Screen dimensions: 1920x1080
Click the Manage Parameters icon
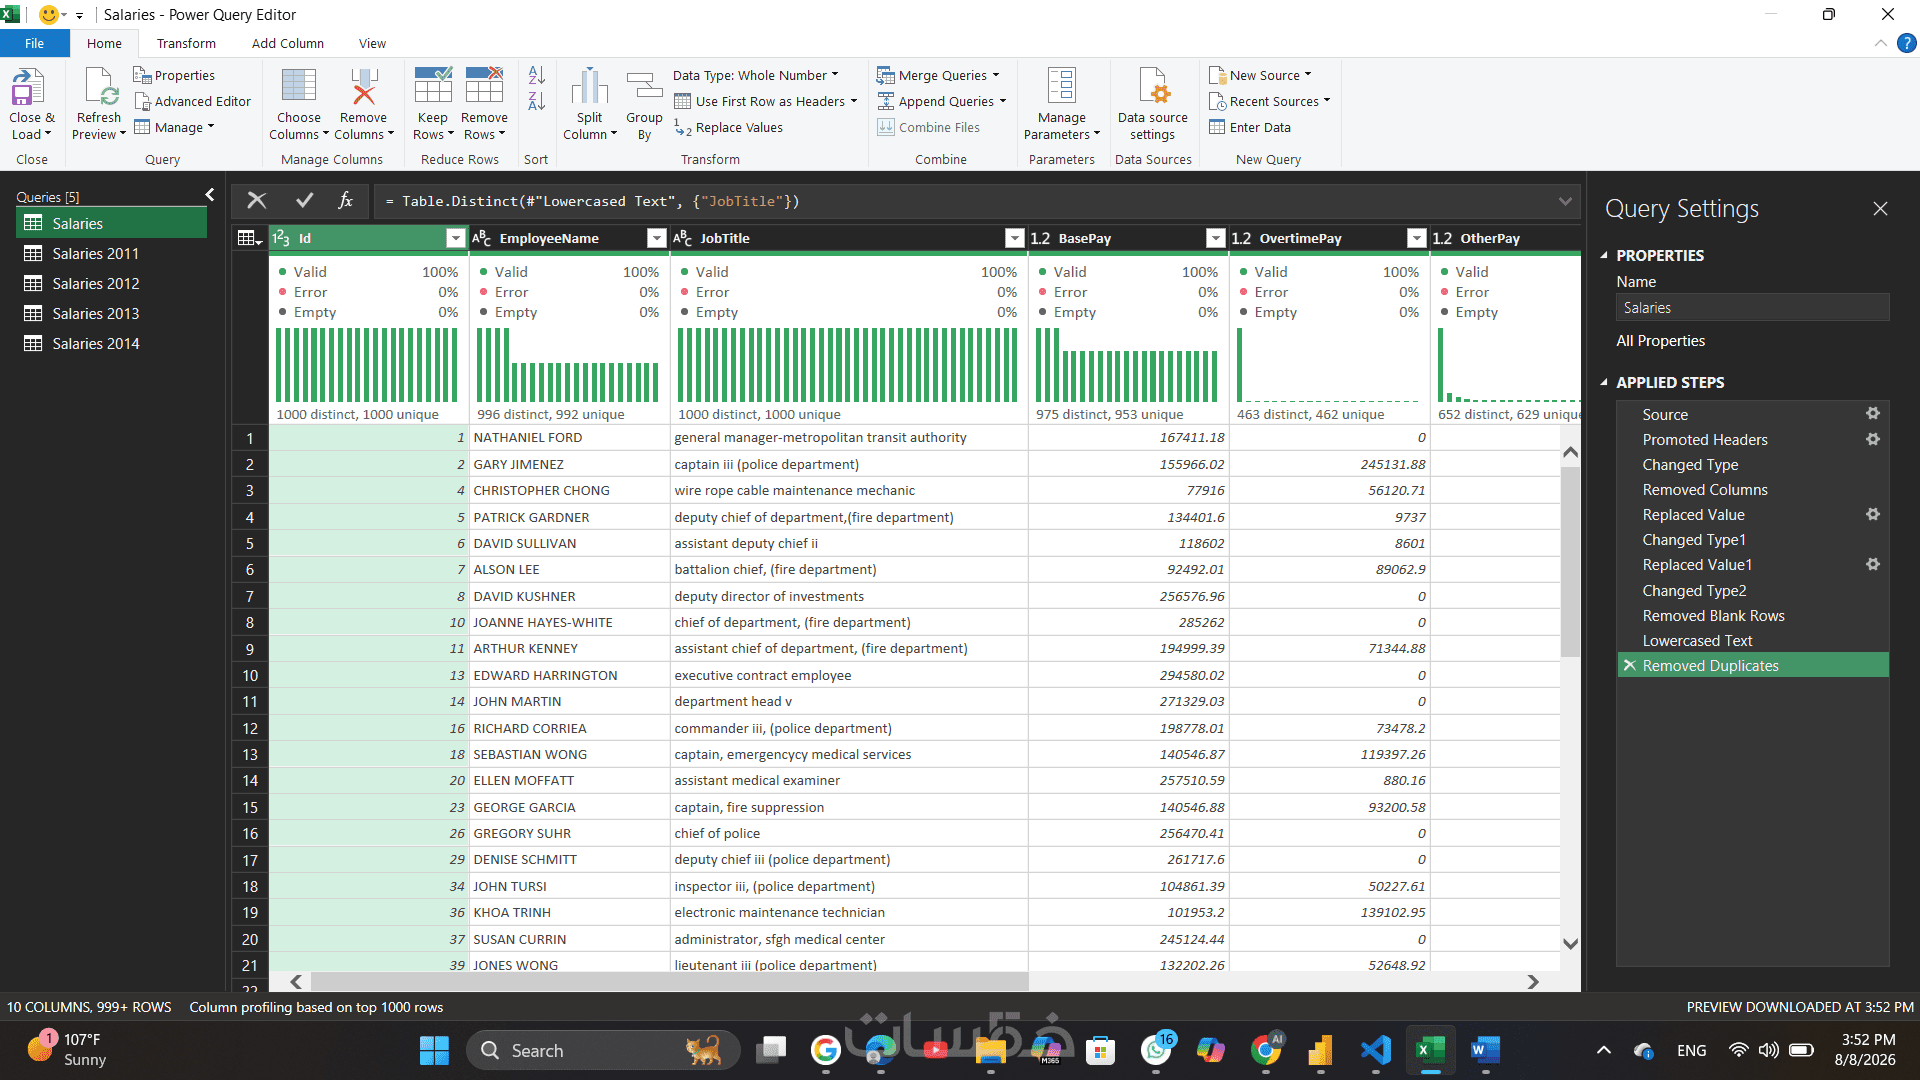coord(1062,87)
